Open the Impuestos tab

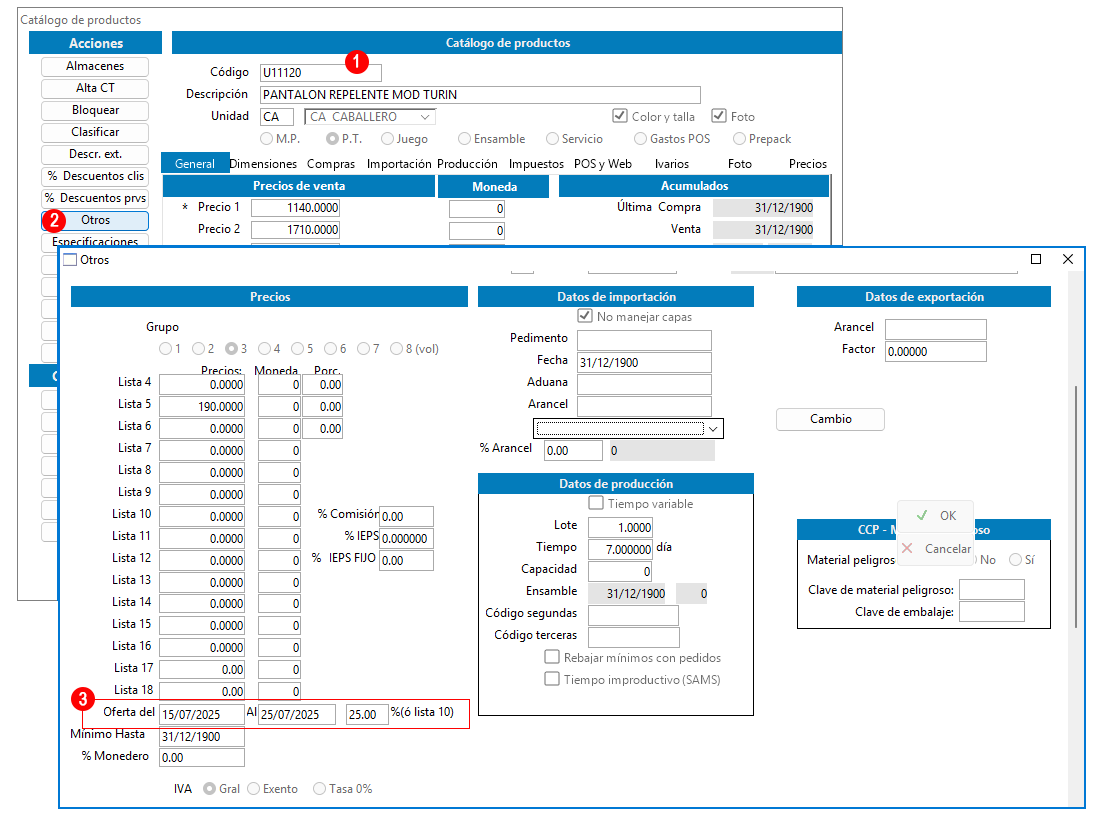point(536,164)
